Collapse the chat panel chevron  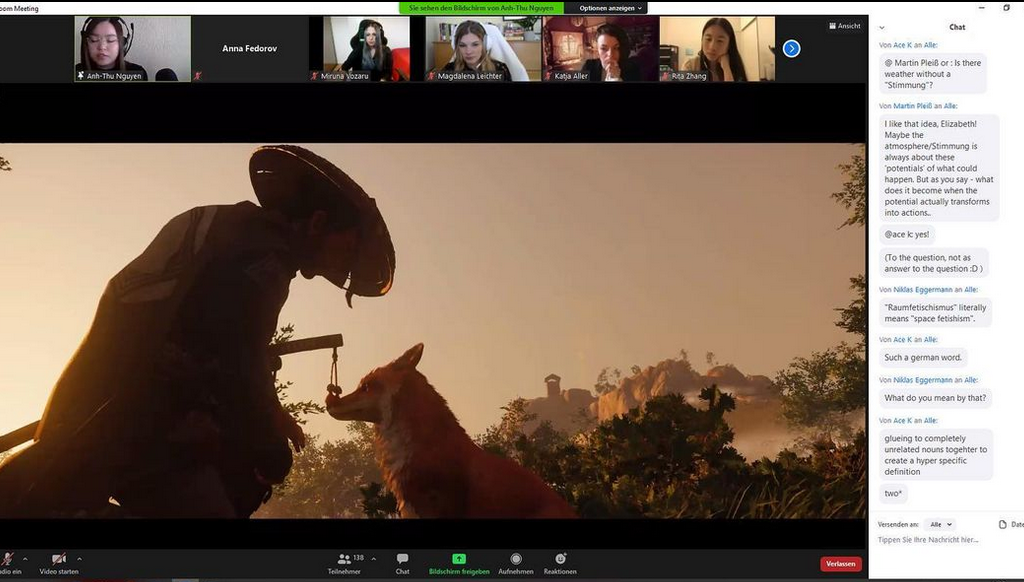coord(882,27)
